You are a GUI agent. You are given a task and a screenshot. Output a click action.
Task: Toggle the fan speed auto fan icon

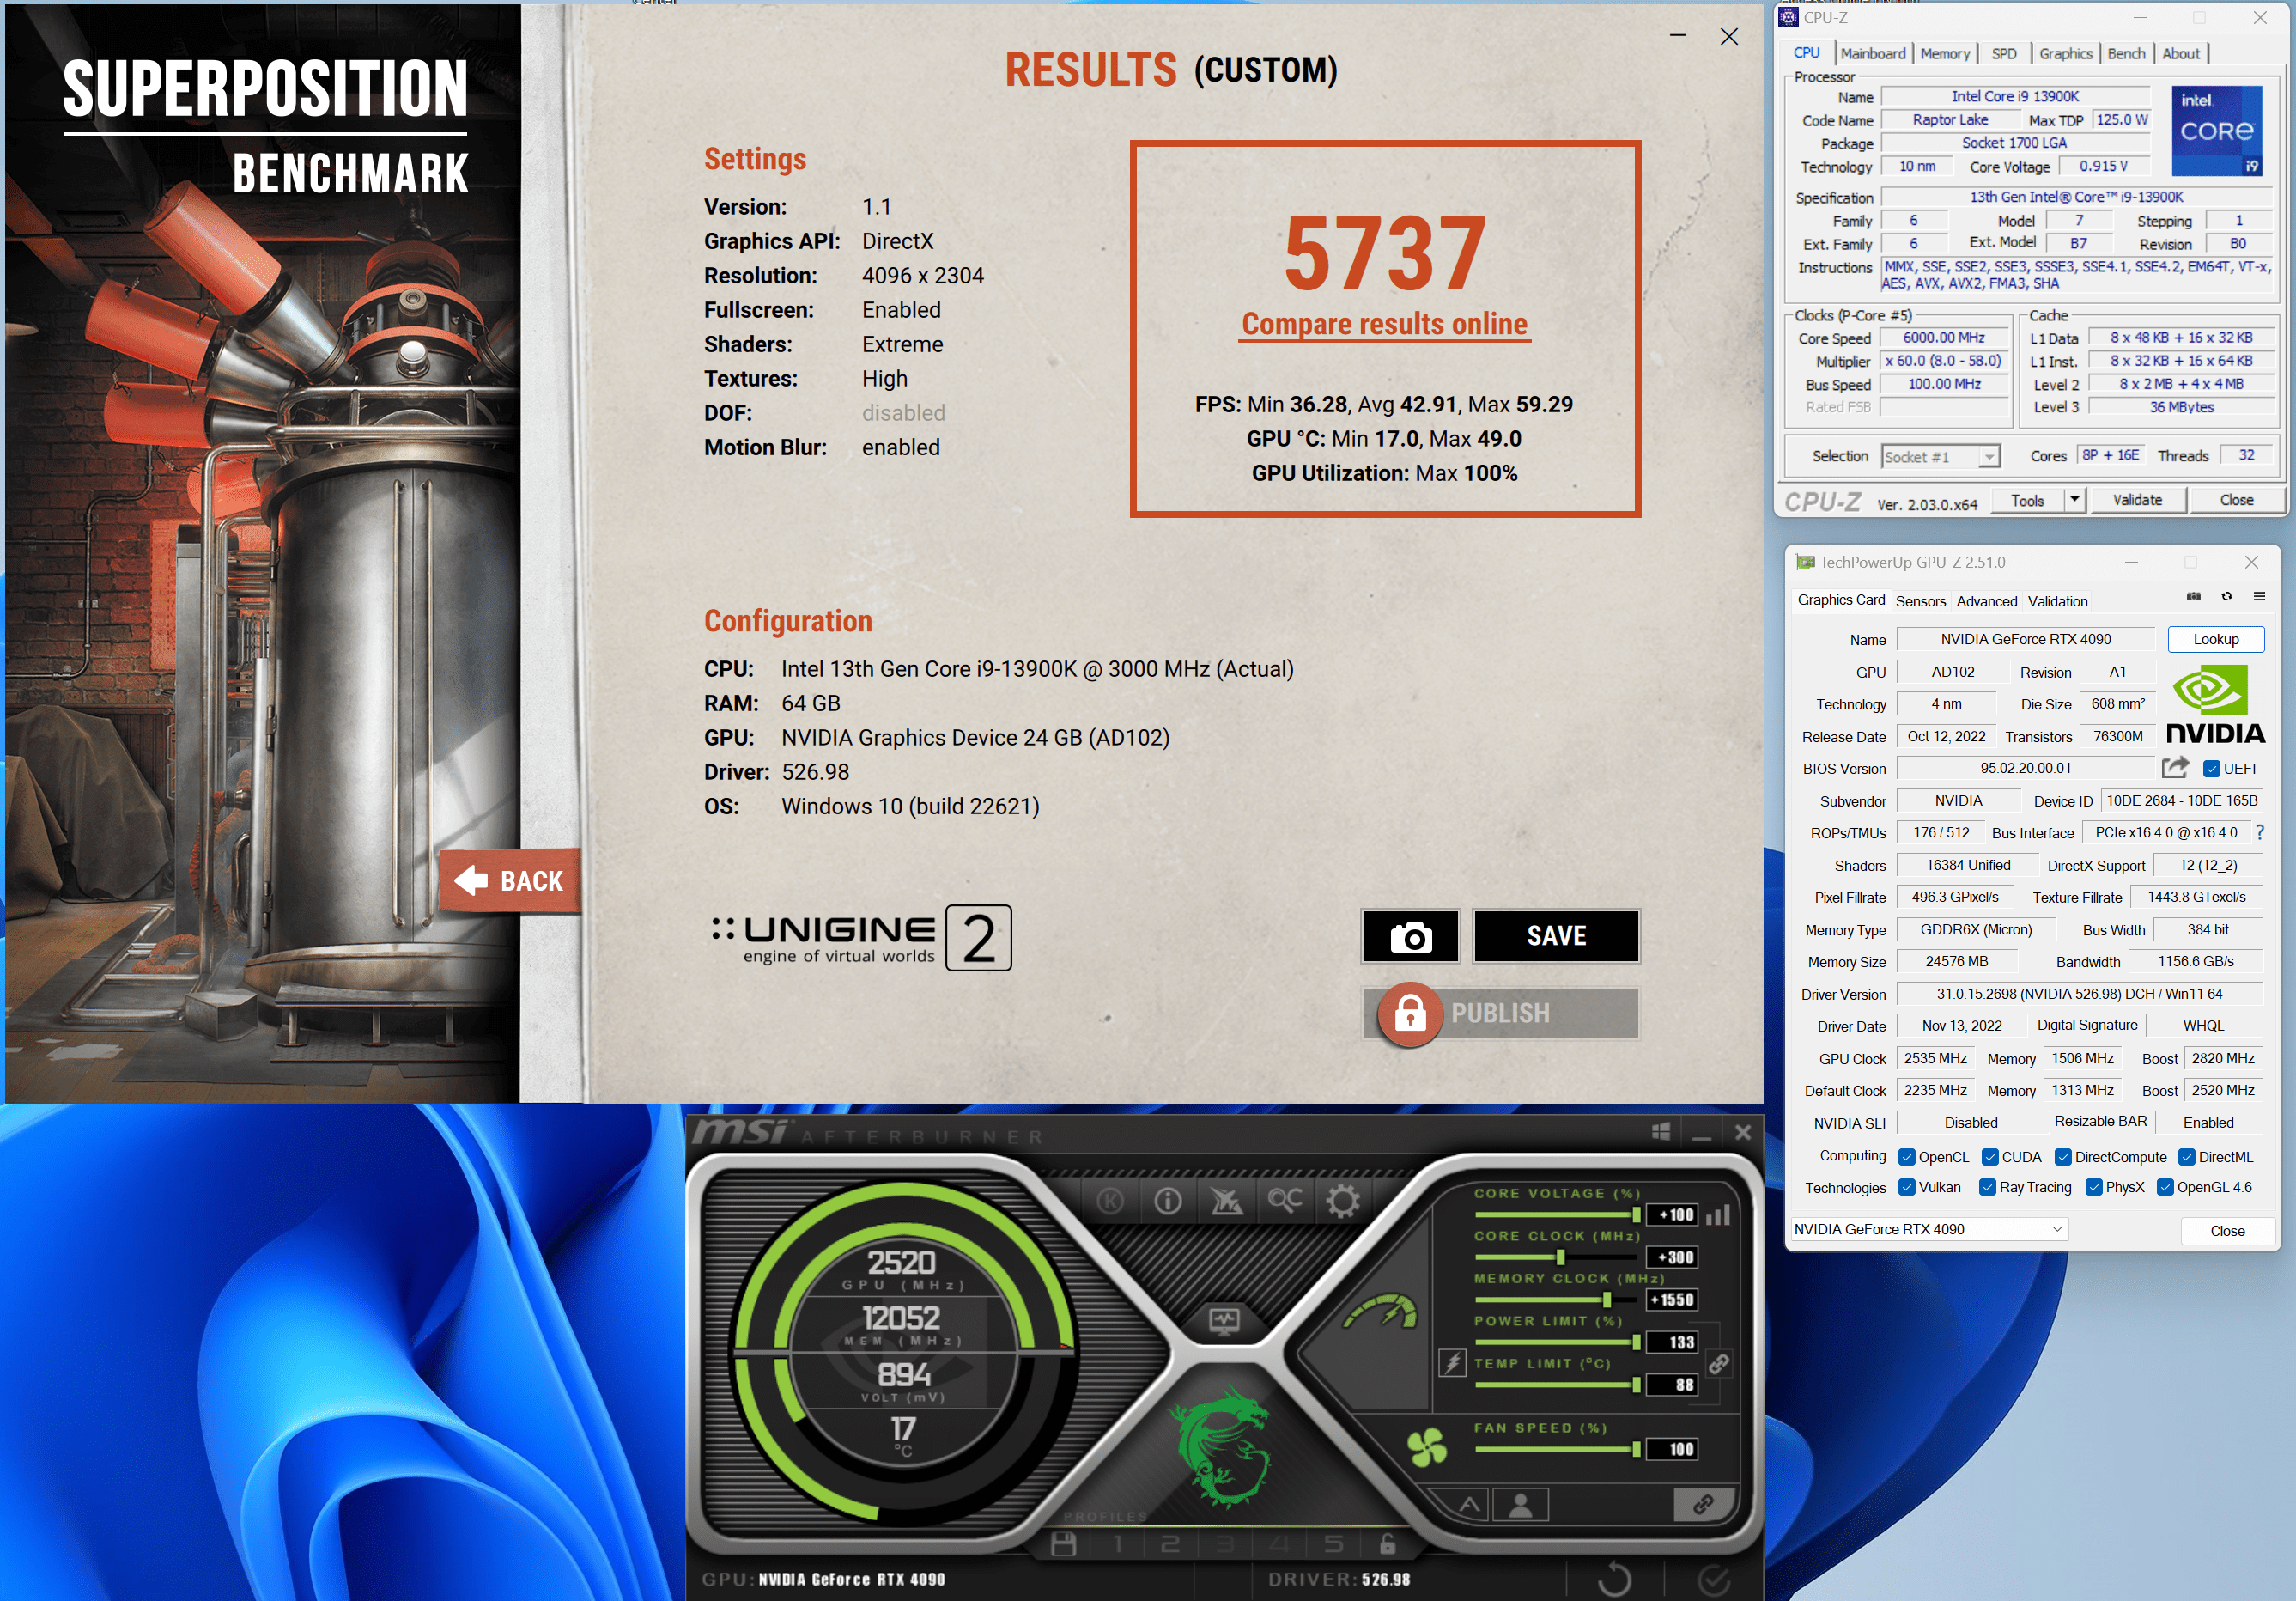click(1427, 1448)
